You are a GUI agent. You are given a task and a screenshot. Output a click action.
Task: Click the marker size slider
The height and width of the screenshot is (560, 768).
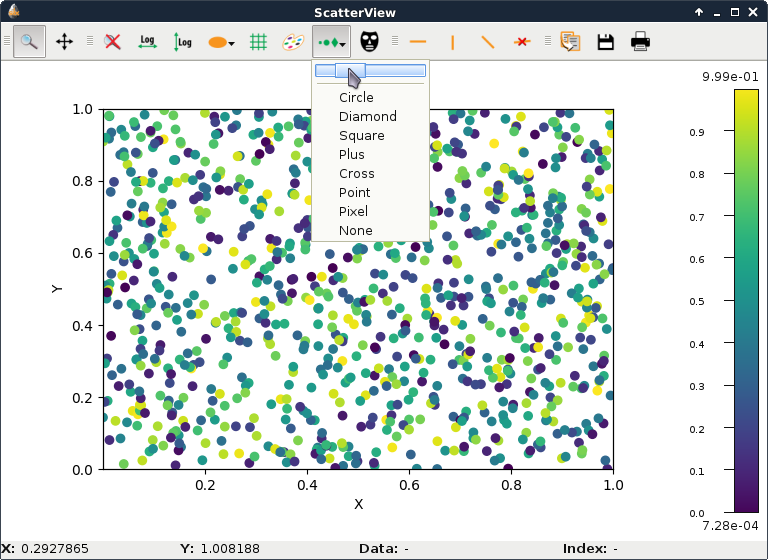370,70
